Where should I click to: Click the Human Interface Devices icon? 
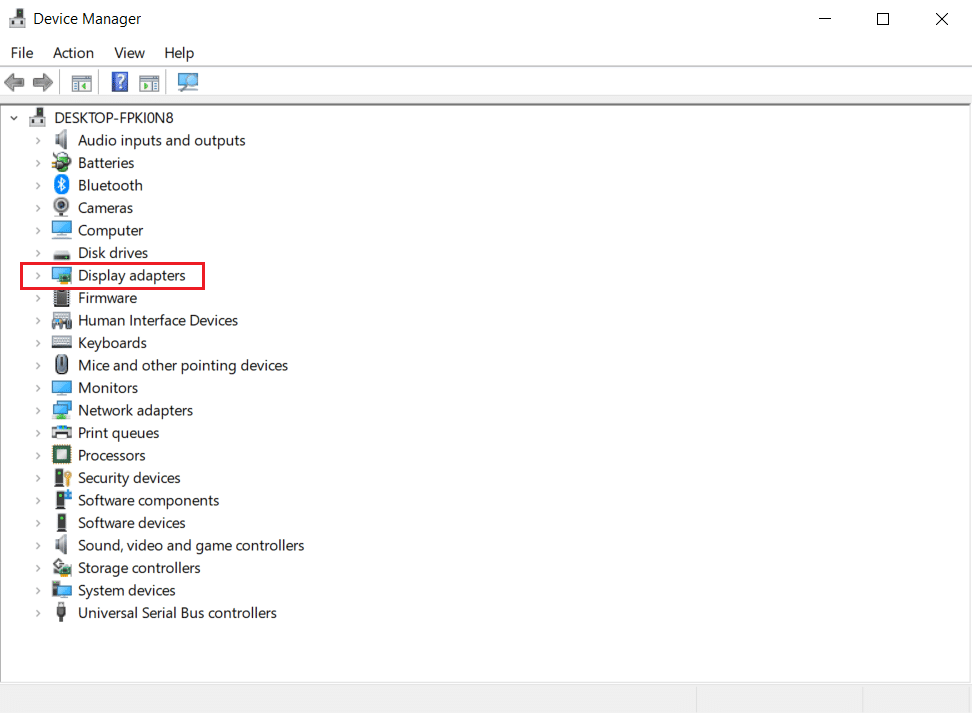(x=61, y=321)
